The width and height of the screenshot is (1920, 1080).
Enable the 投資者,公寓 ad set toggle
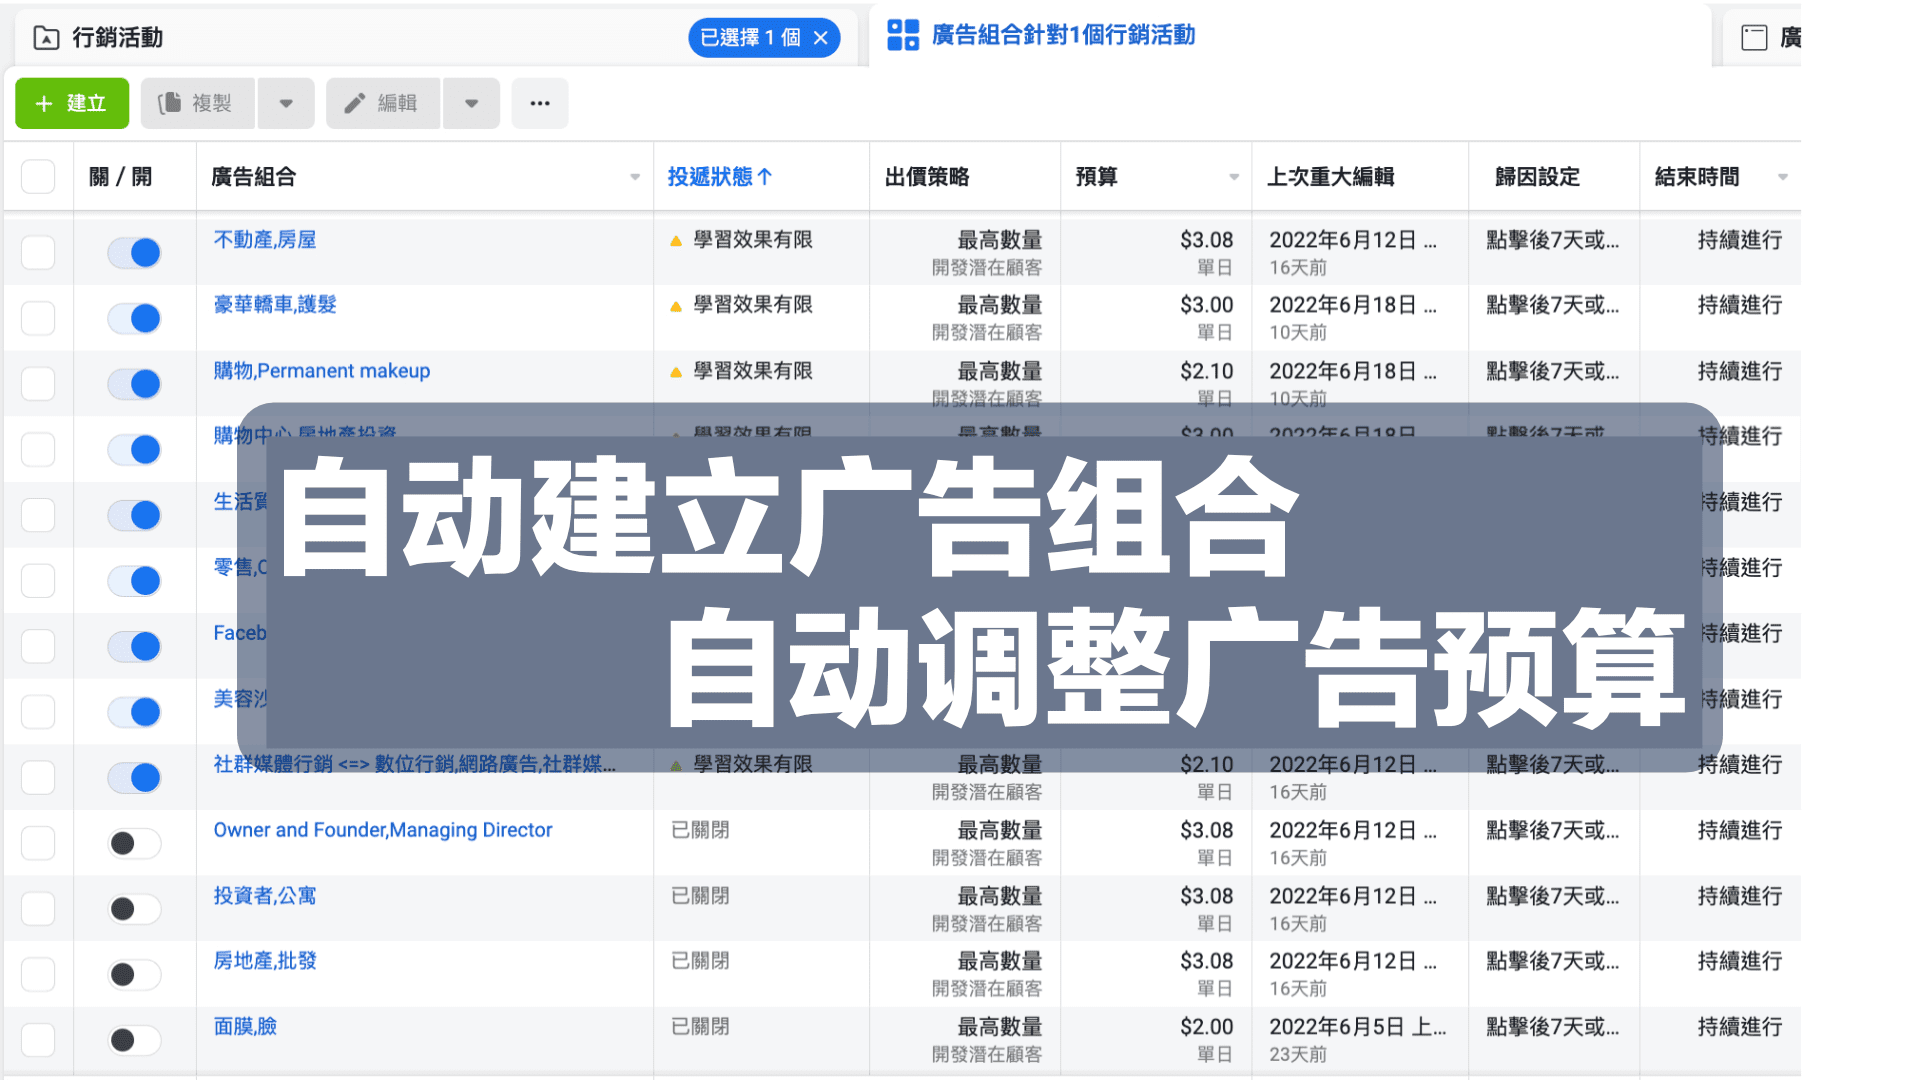click(x=134, y=909)
